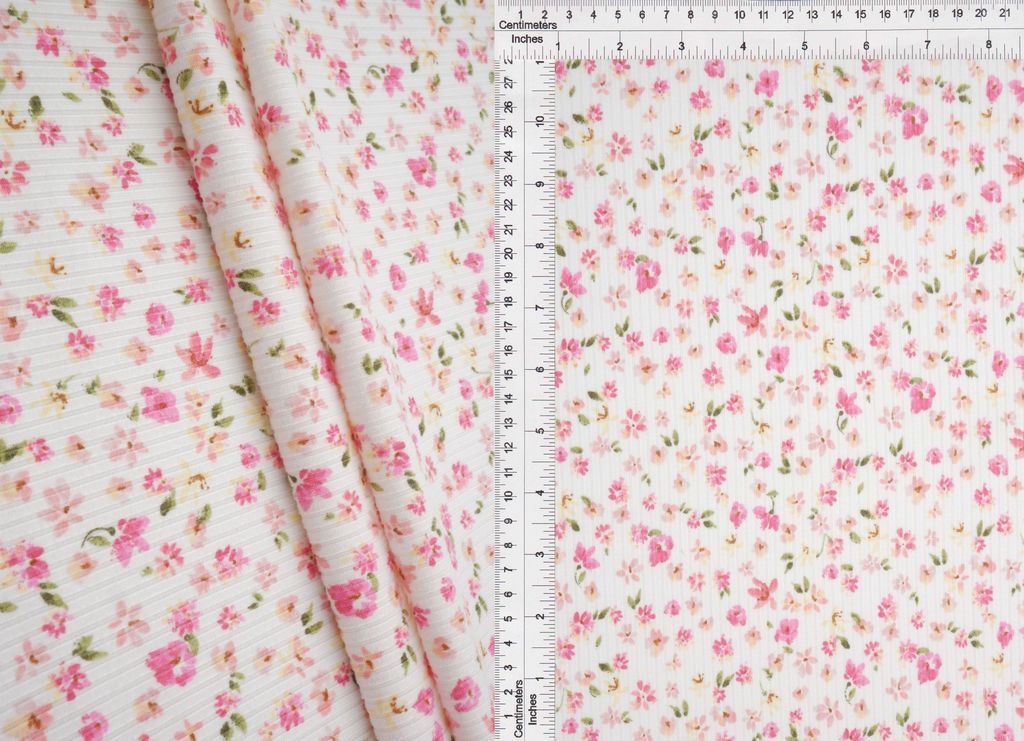The image size is (1024, 741).
Task: Select the draped folded fabric photo
Action: [x=247, y=370]
